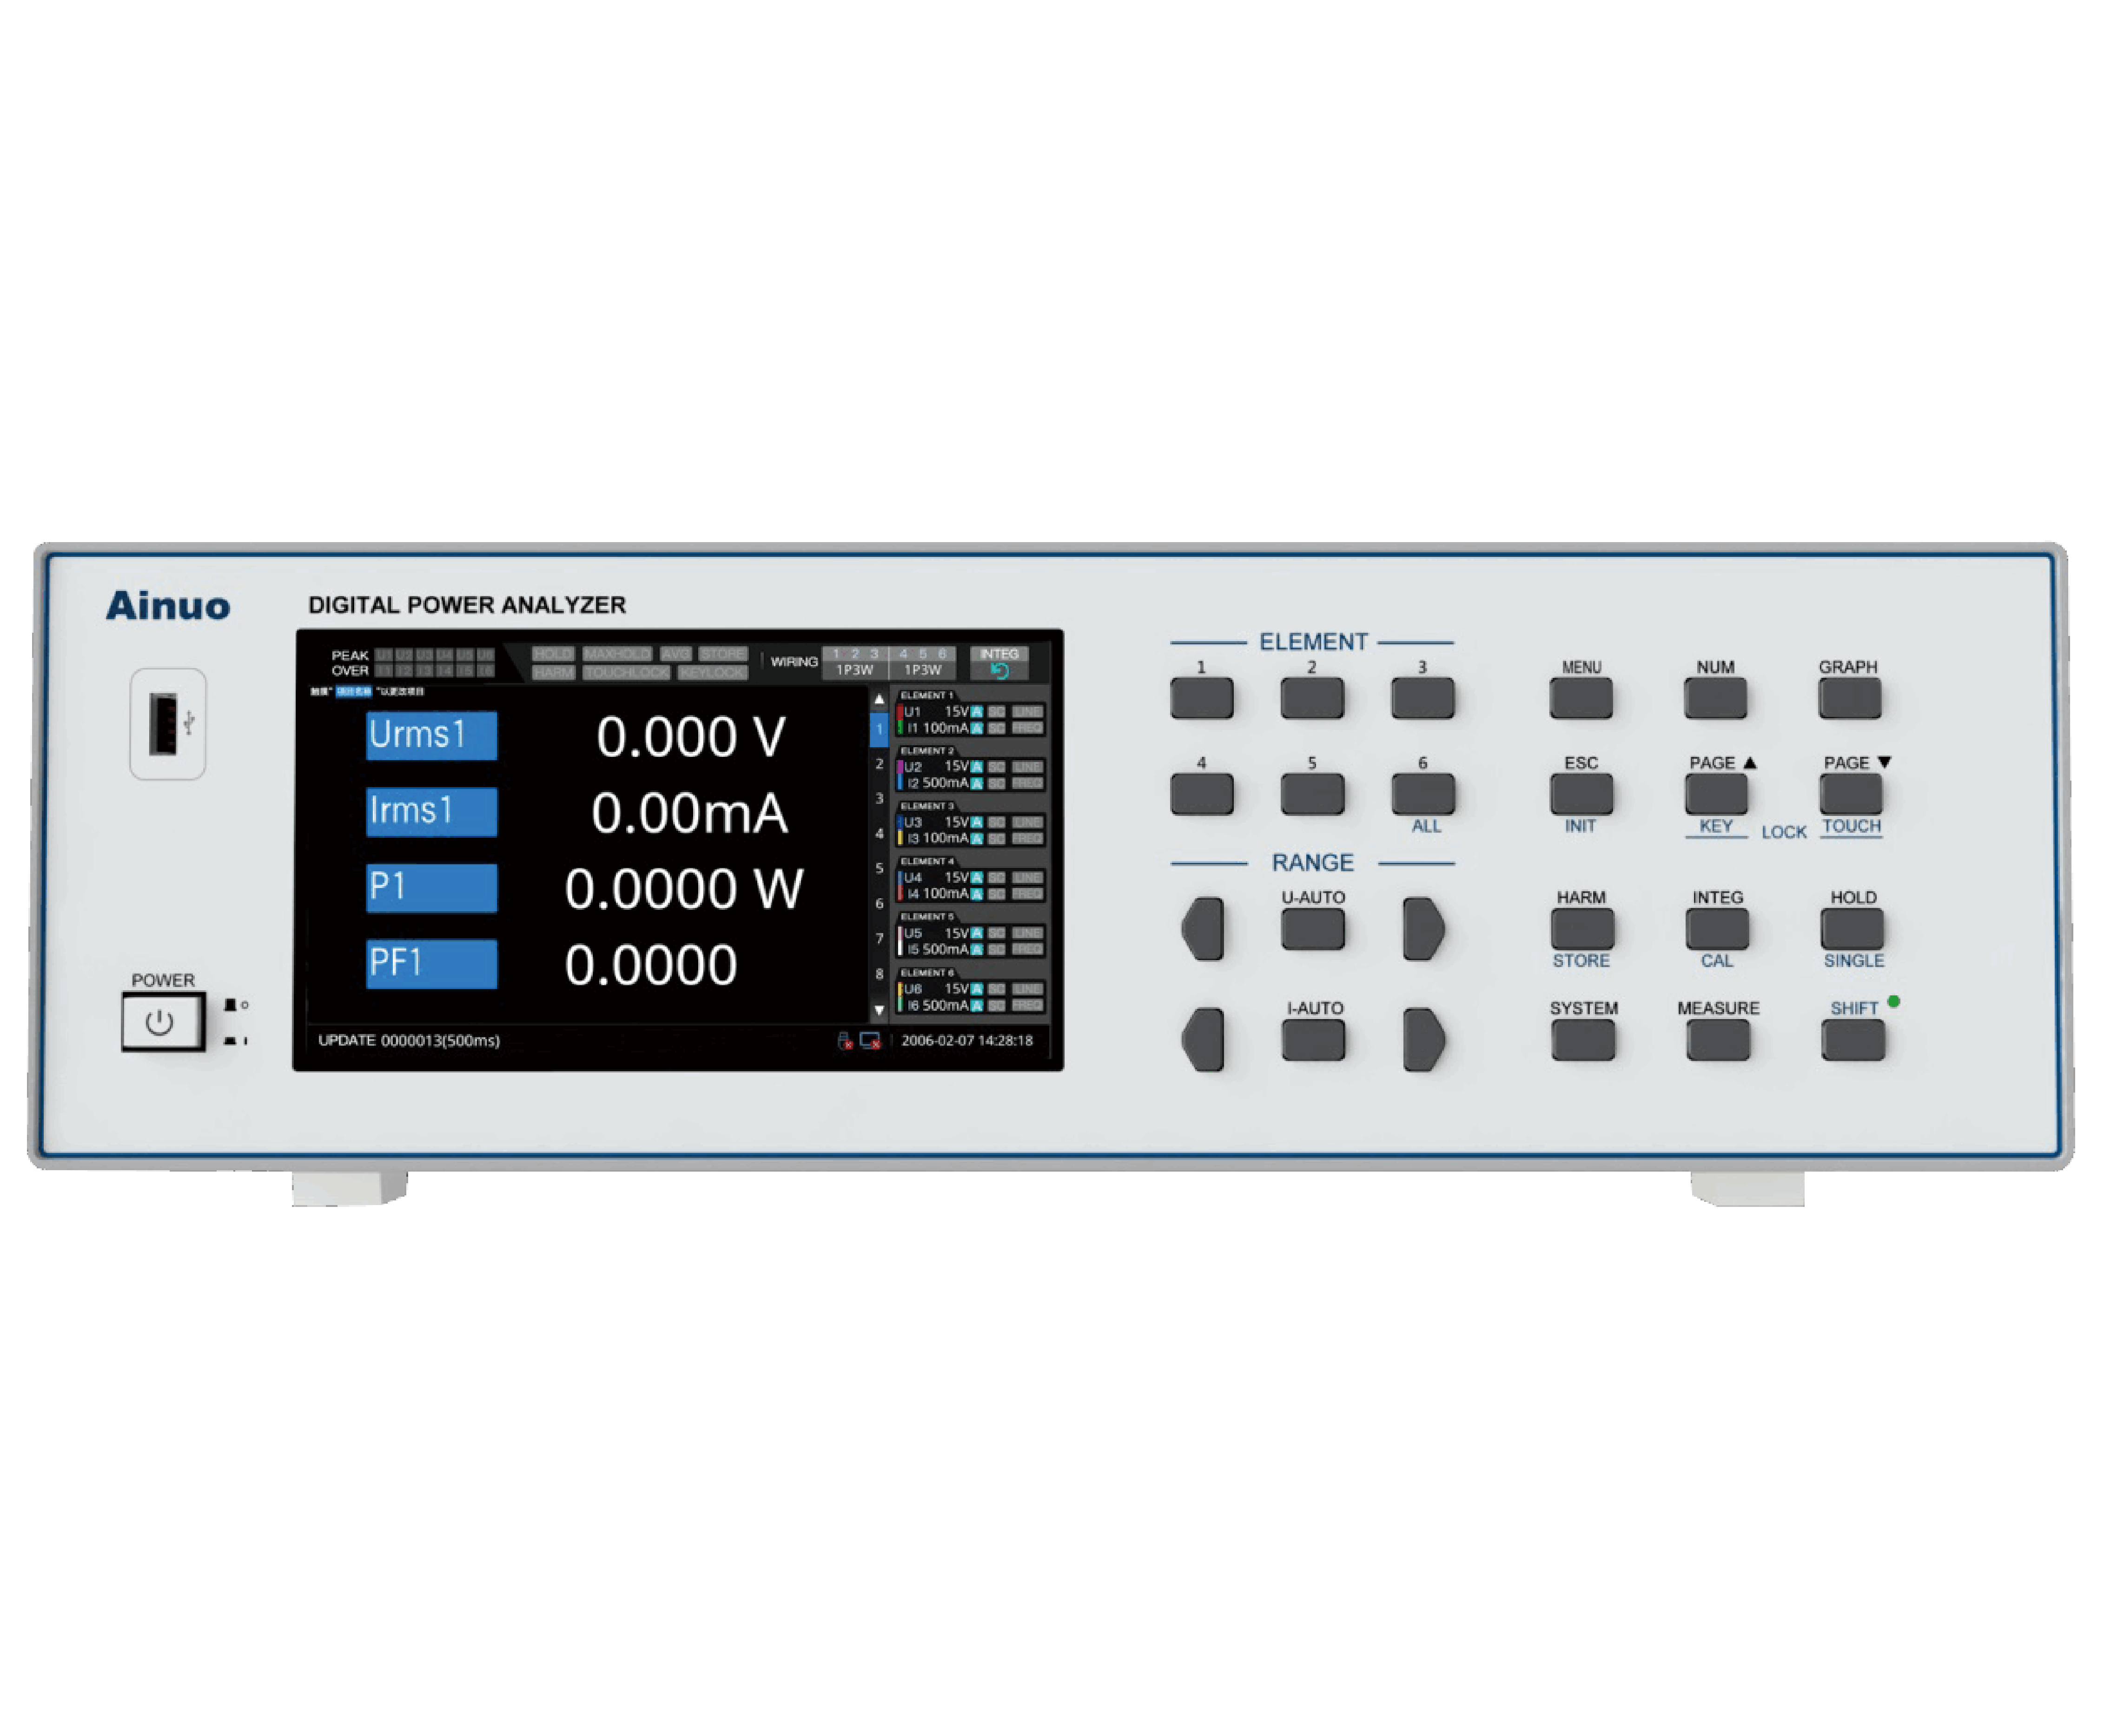
Task: Click the SYSTEM key
Action: 1582,1040
